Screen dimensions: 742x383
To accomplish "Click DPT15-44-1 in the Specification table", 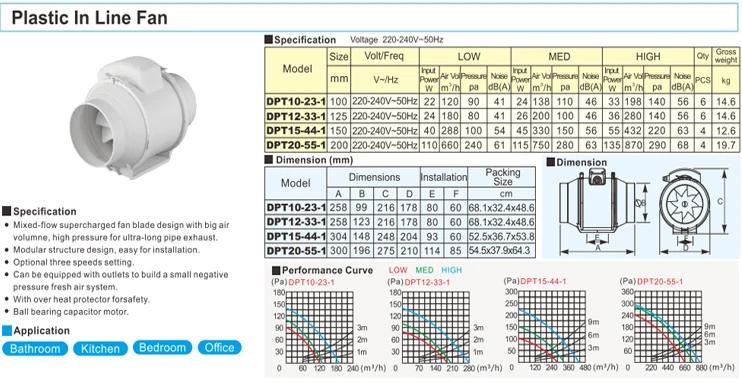I will point(296,131).
